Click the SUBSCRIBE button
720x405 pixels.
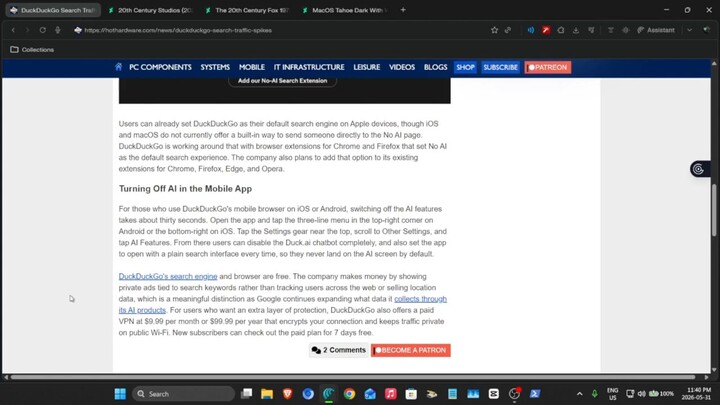(x=501, y=67)
